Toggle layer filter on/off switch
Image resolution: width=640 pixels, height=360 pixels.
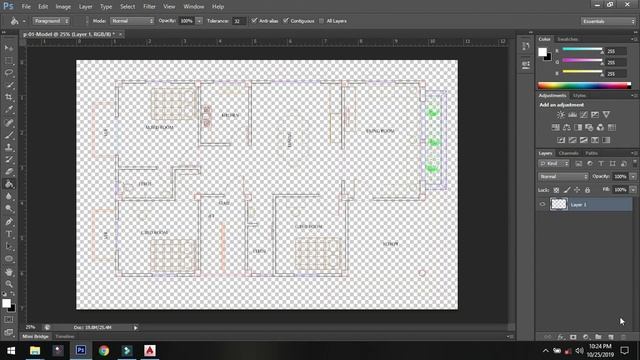(x=635, y=163)
